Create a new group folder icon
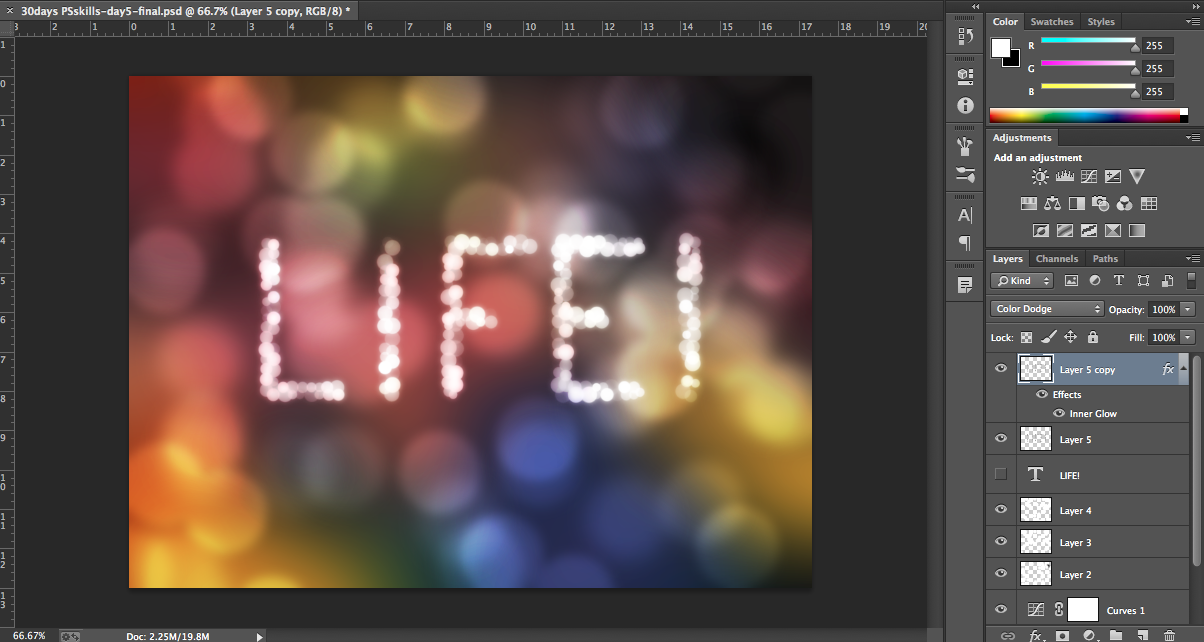This screenshot has height=642, width=1204. click(x=1116, y=635)
